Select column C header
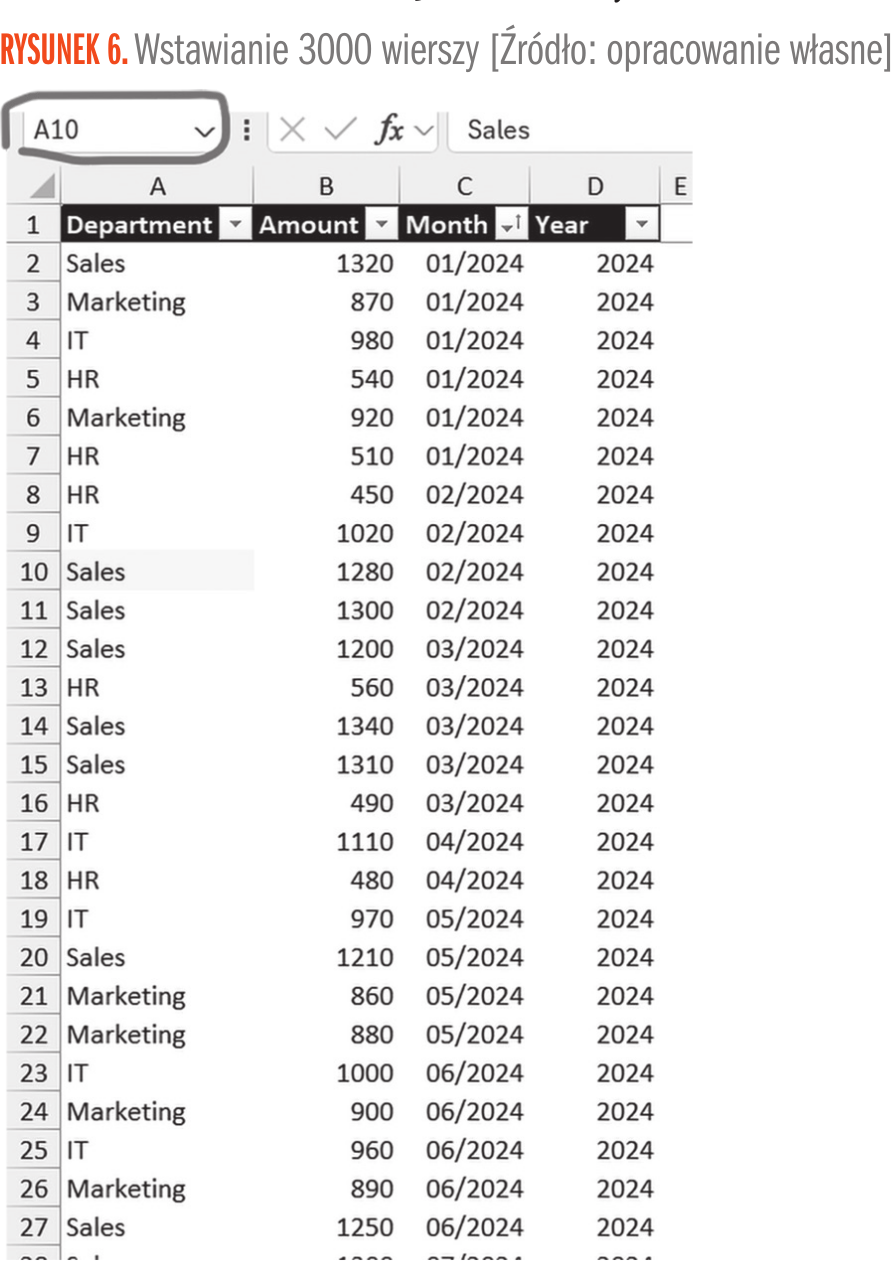Screen dimensions: 891x1261 464,186
